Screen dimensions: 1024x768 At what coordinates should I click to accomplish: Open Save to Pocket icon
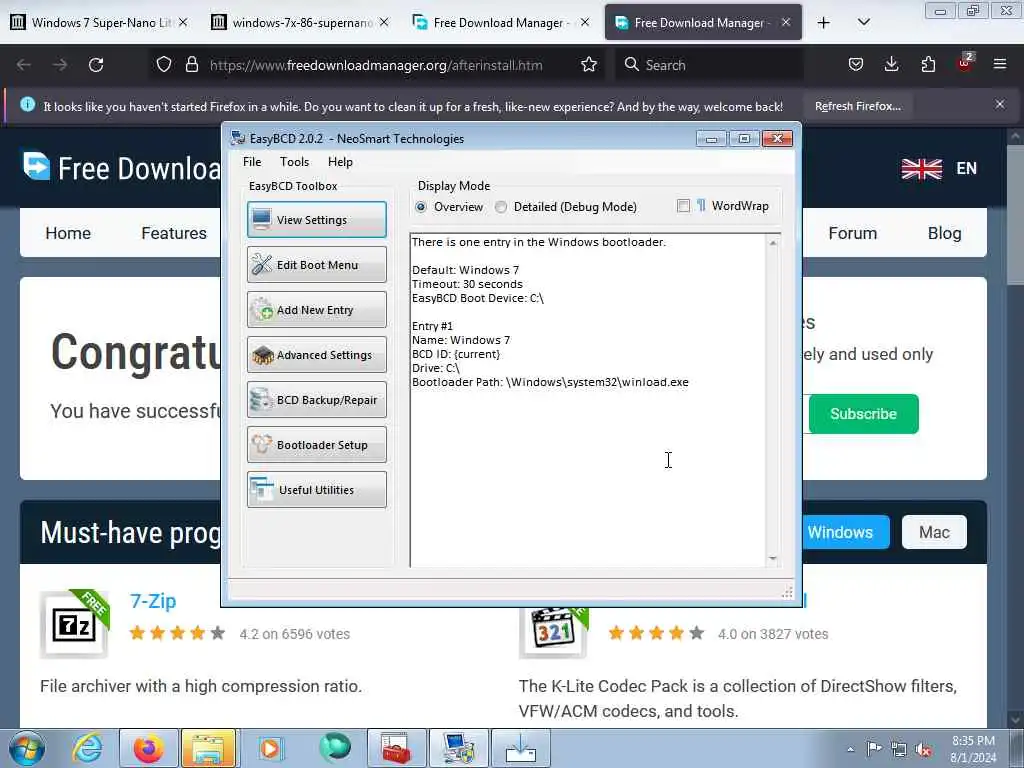point(856,65)
